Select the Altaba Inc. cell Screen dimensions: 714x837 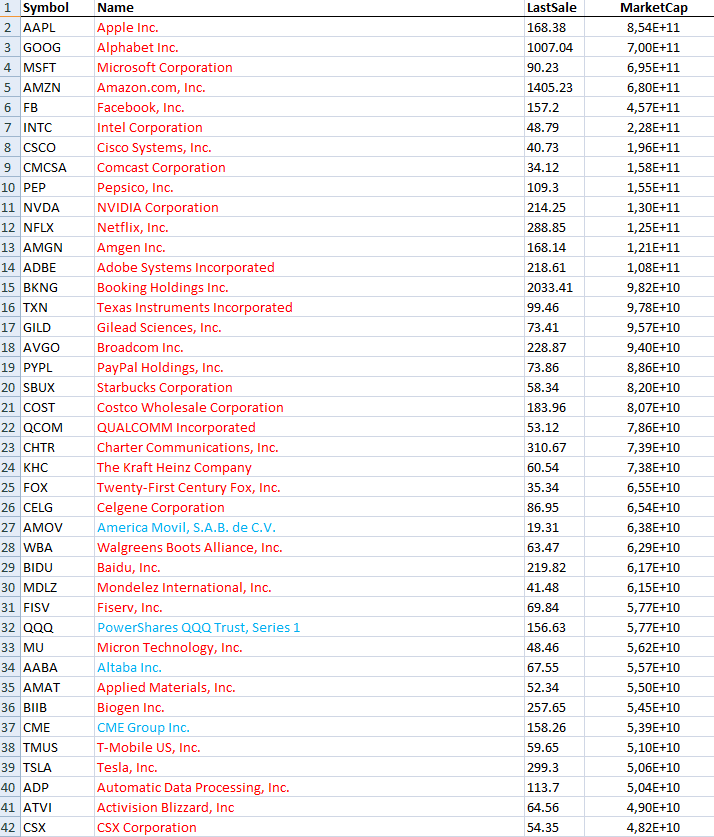pos(310,667)
